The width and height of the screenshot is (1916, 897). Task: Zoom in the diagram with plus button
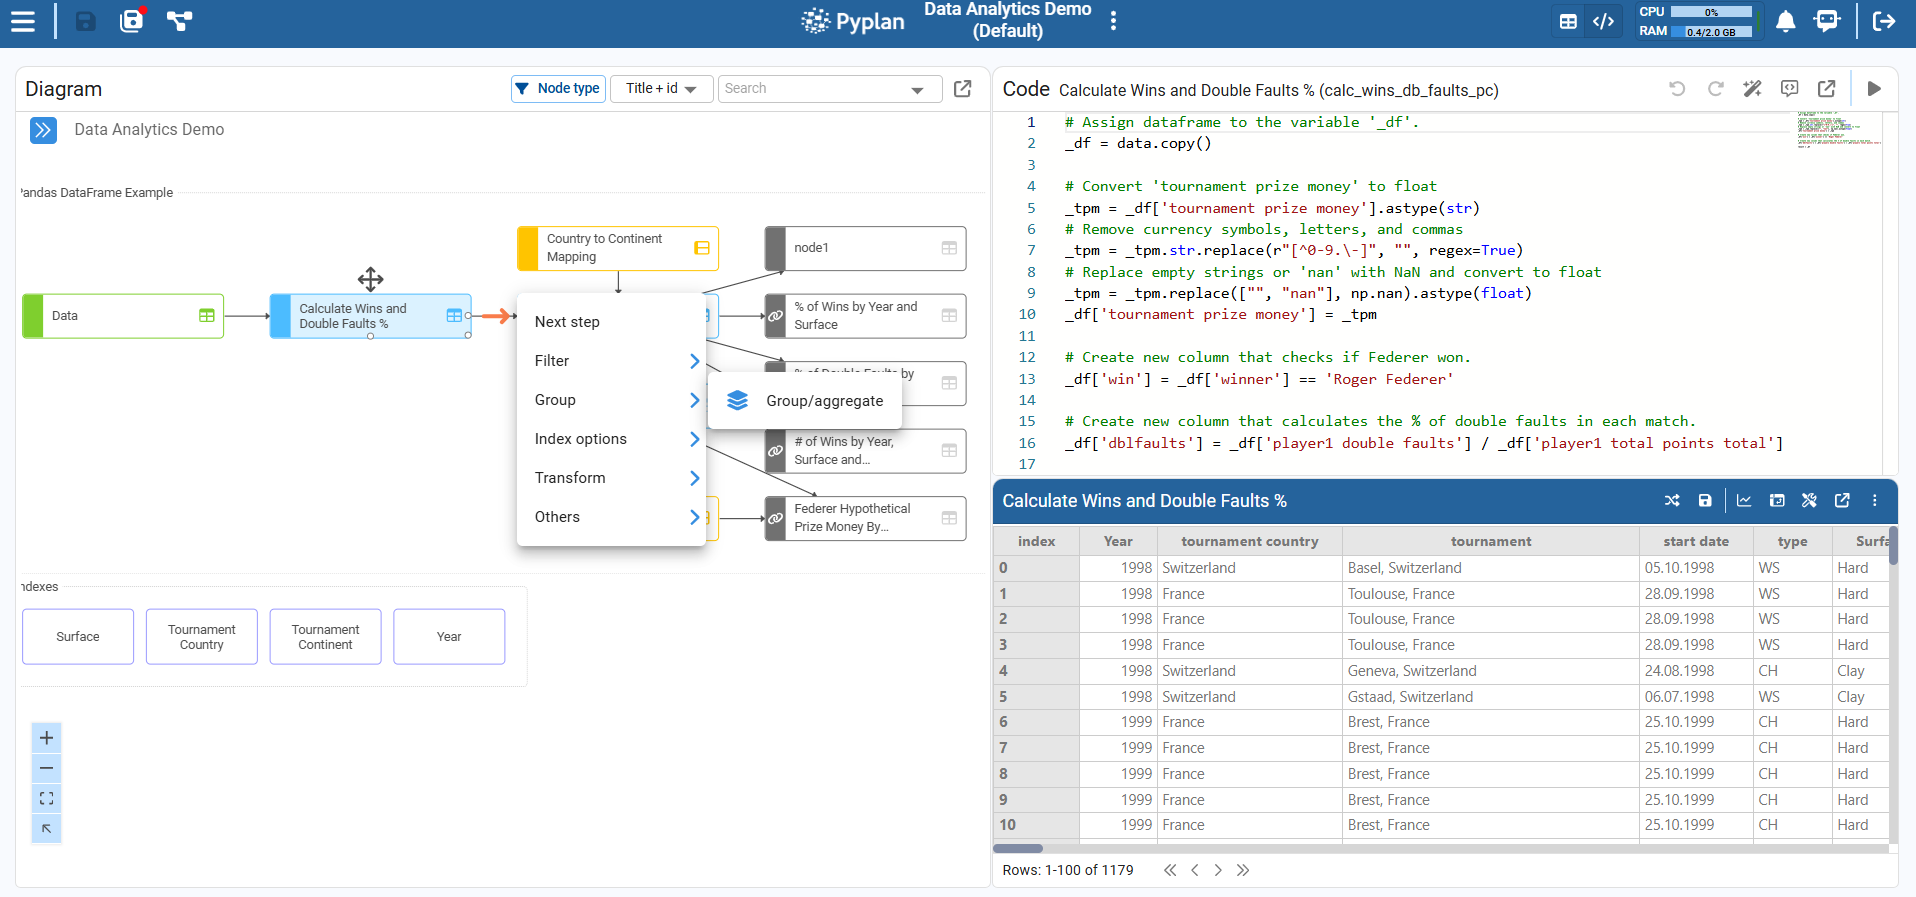[x=46, y=738]
